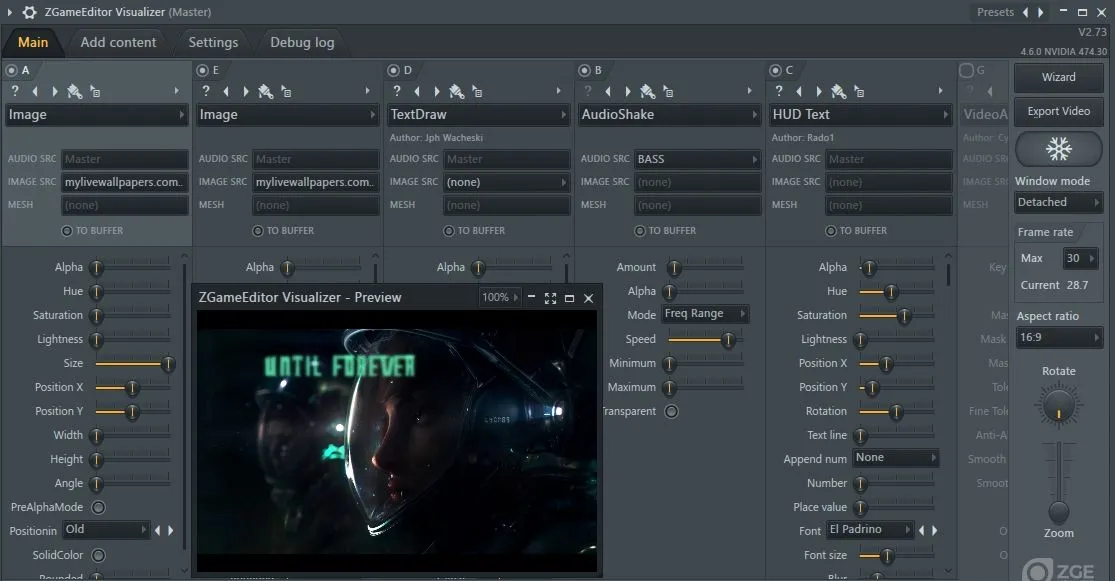Click the Size slider in layer A
Viewport: 1115px width, 581px height.
click(132, 363)
